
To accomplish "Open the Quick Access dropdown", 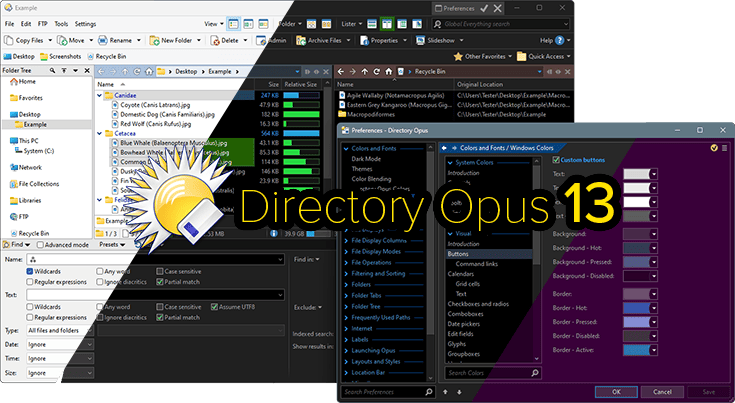I will click(543, 57).
